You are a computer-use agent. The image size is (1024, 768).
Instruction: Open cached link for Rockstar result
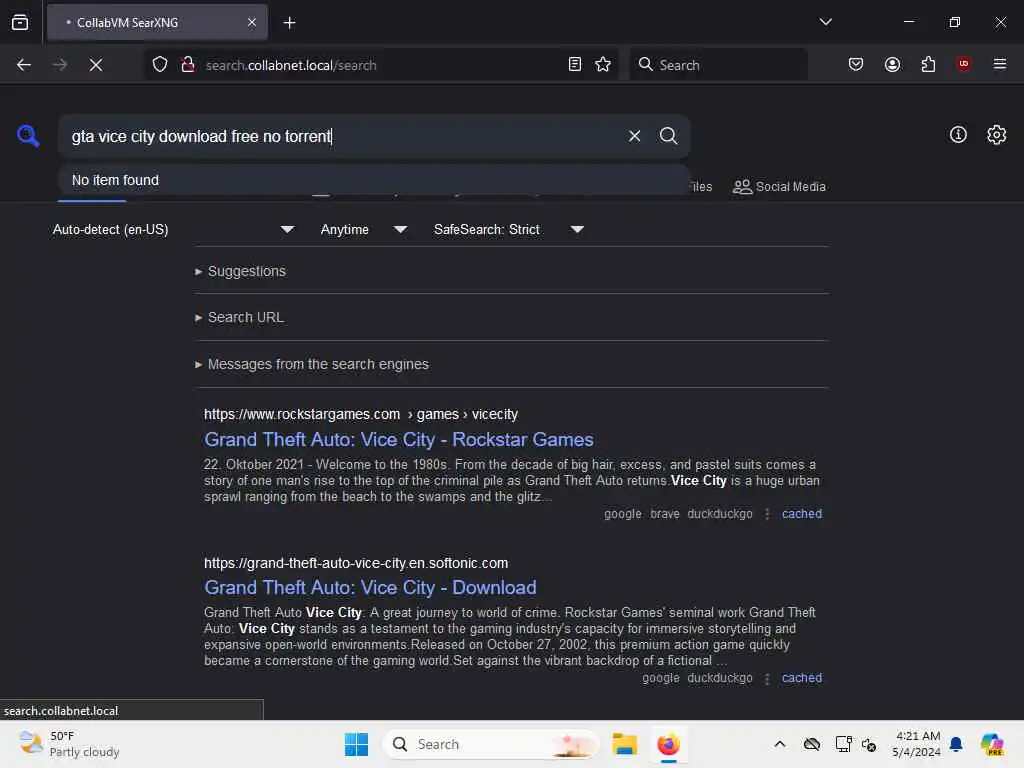[802, 514]
